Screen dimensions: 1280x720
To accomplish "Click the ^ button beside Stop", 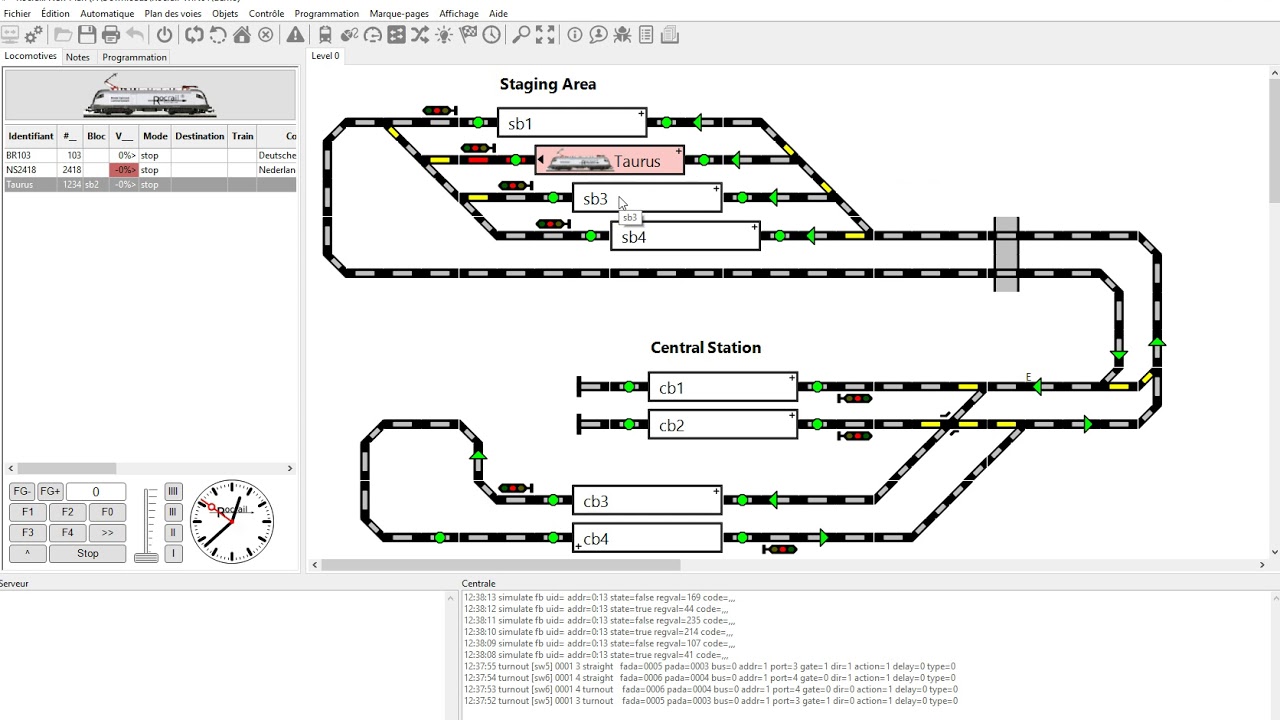I will pos(28,554).
